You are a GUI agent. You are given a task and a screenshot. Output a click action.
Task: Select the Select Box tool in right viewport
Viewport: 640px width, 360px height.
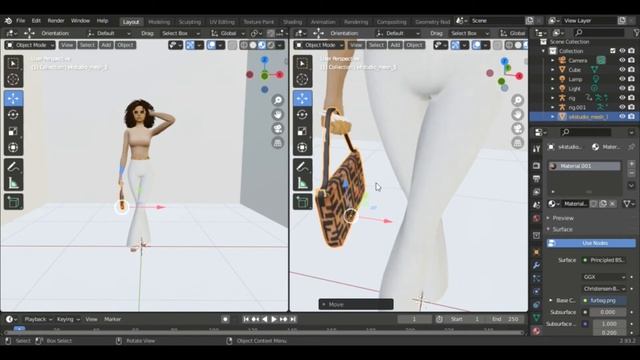coord(302,63)
